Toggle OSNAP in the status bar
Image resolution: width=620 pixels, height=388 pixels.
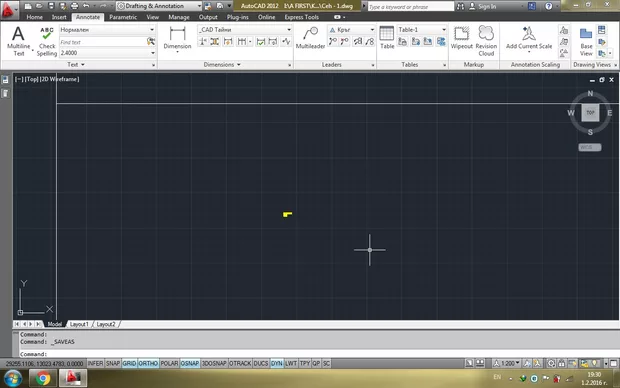[x=190, y=363]
